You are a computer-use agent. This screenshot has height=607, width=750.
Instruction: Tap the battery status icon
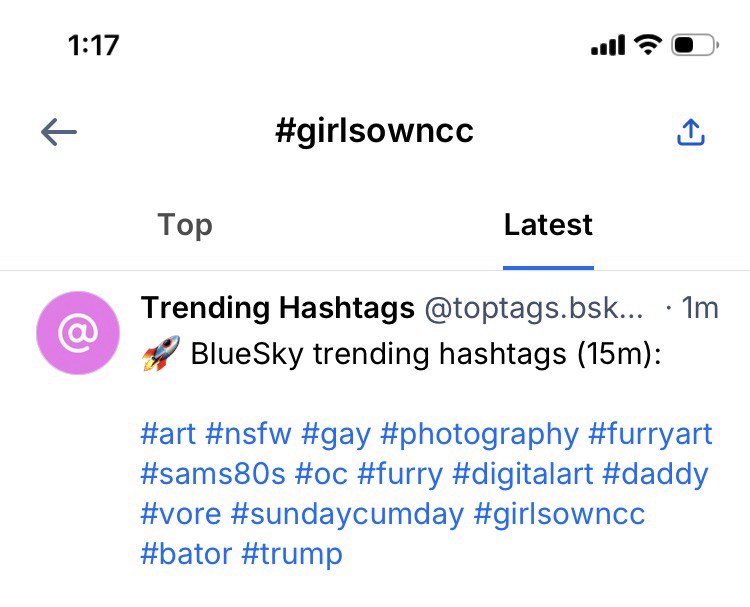pos(694,45)
